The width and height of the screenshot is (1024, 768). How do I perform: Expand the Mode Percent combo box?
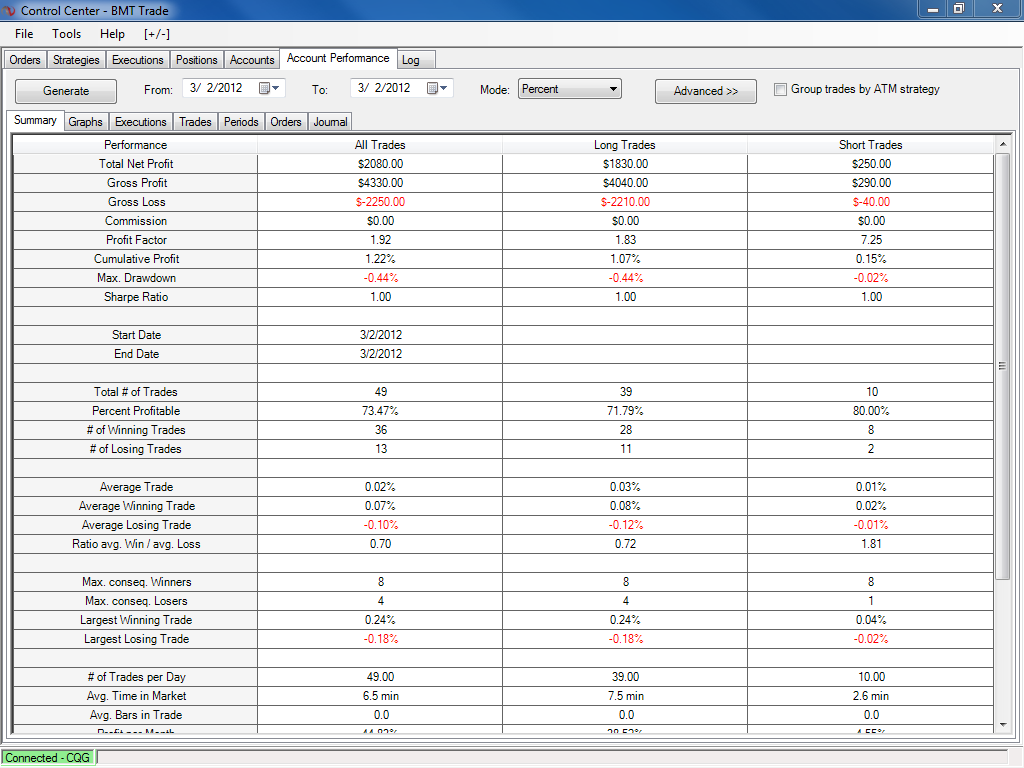569,89
